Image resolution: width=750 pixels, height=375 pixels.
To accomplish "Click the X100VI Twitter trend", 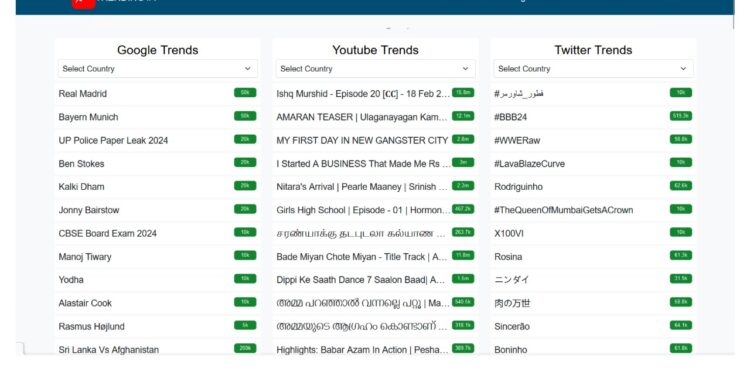I will coord(508,233).
